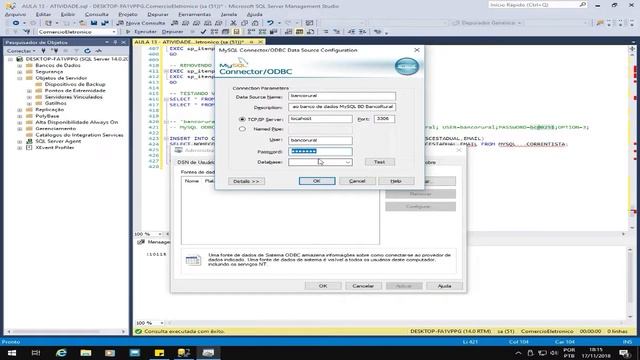Open the Database dropdown in ODBC dialog
Image resolution: width=640 pixels, height=360 pixels.
click(x=348, y=162)
